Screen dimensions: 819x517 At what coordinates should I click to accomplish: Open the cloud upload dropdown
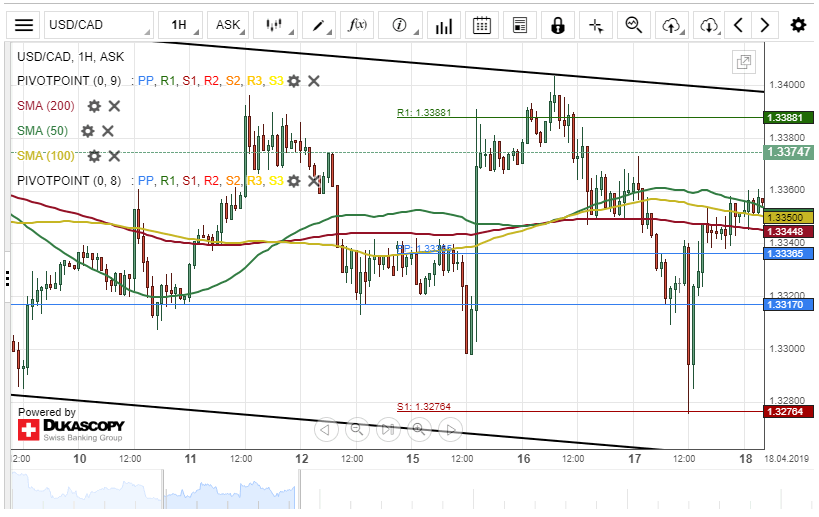(672, 25)
